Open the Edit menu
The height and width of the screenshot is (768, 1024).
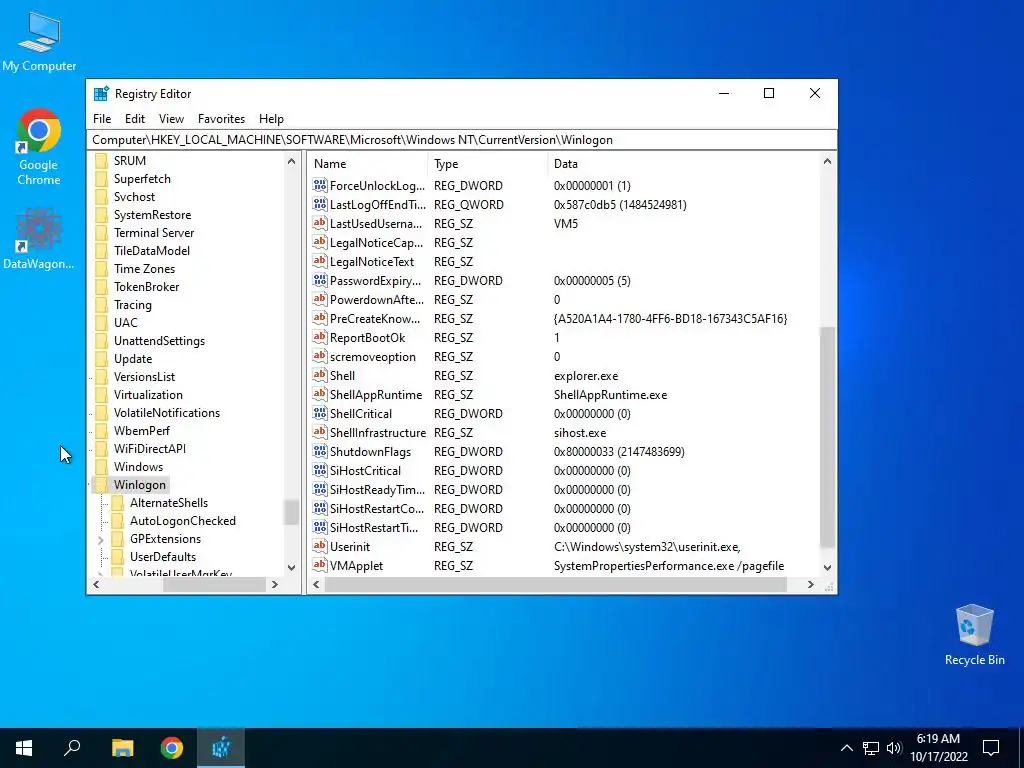135,119
